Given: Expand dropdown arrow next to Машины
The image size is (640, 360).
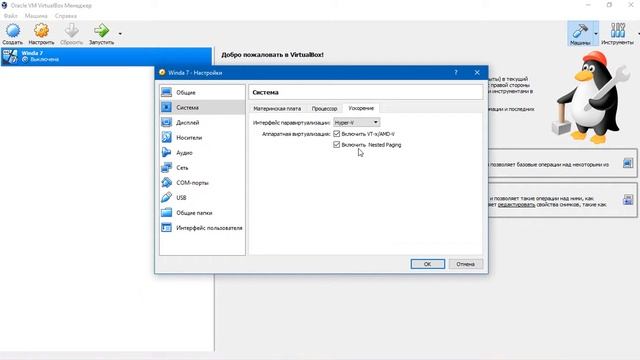Looking at the screenshot, I should pyautogui.click(x=596, y=33).
